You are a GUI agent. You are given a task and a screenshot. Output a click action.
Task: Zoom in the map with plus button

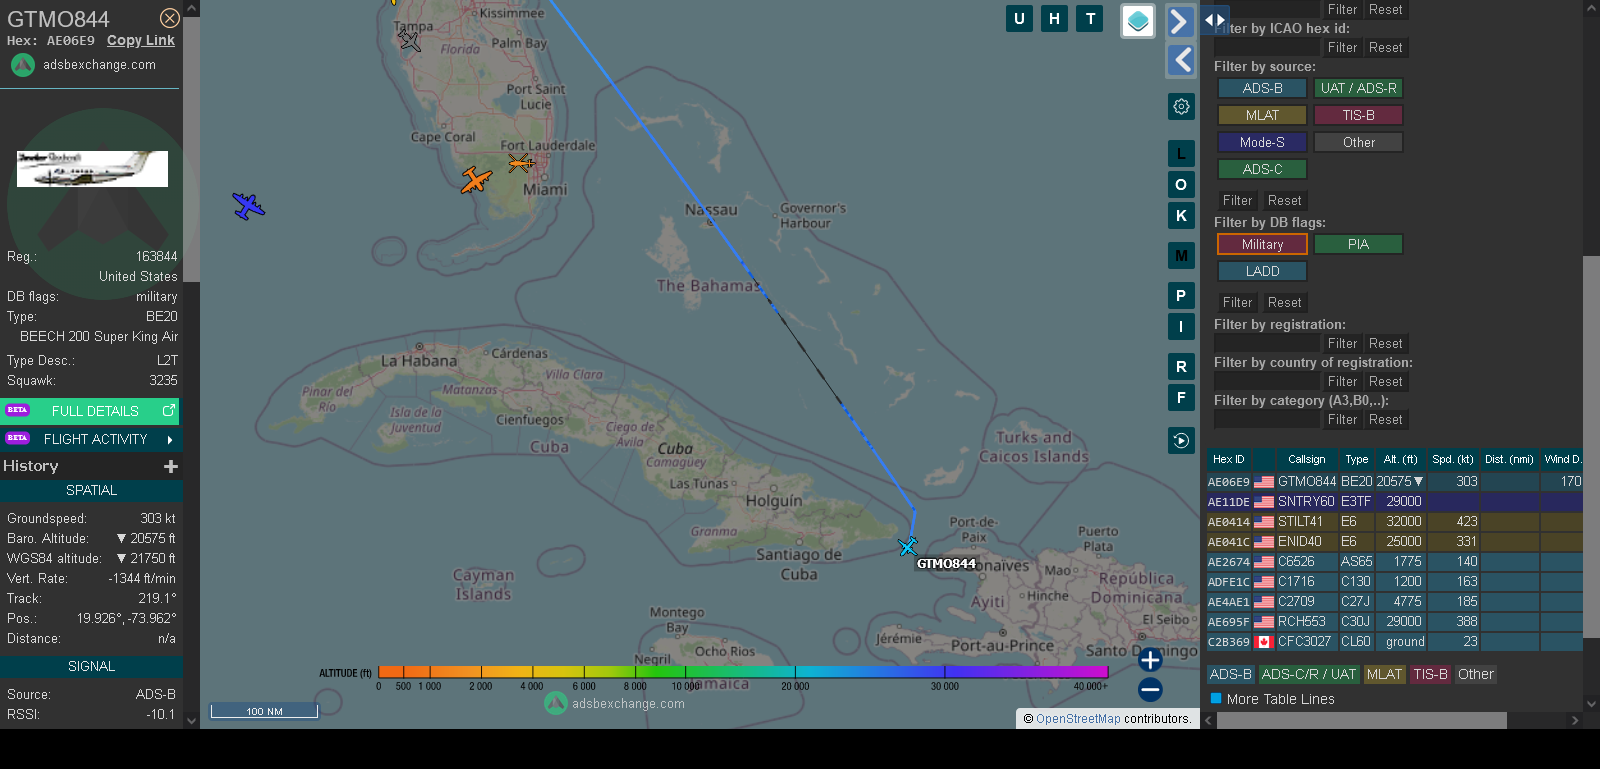coord(1150,660)
